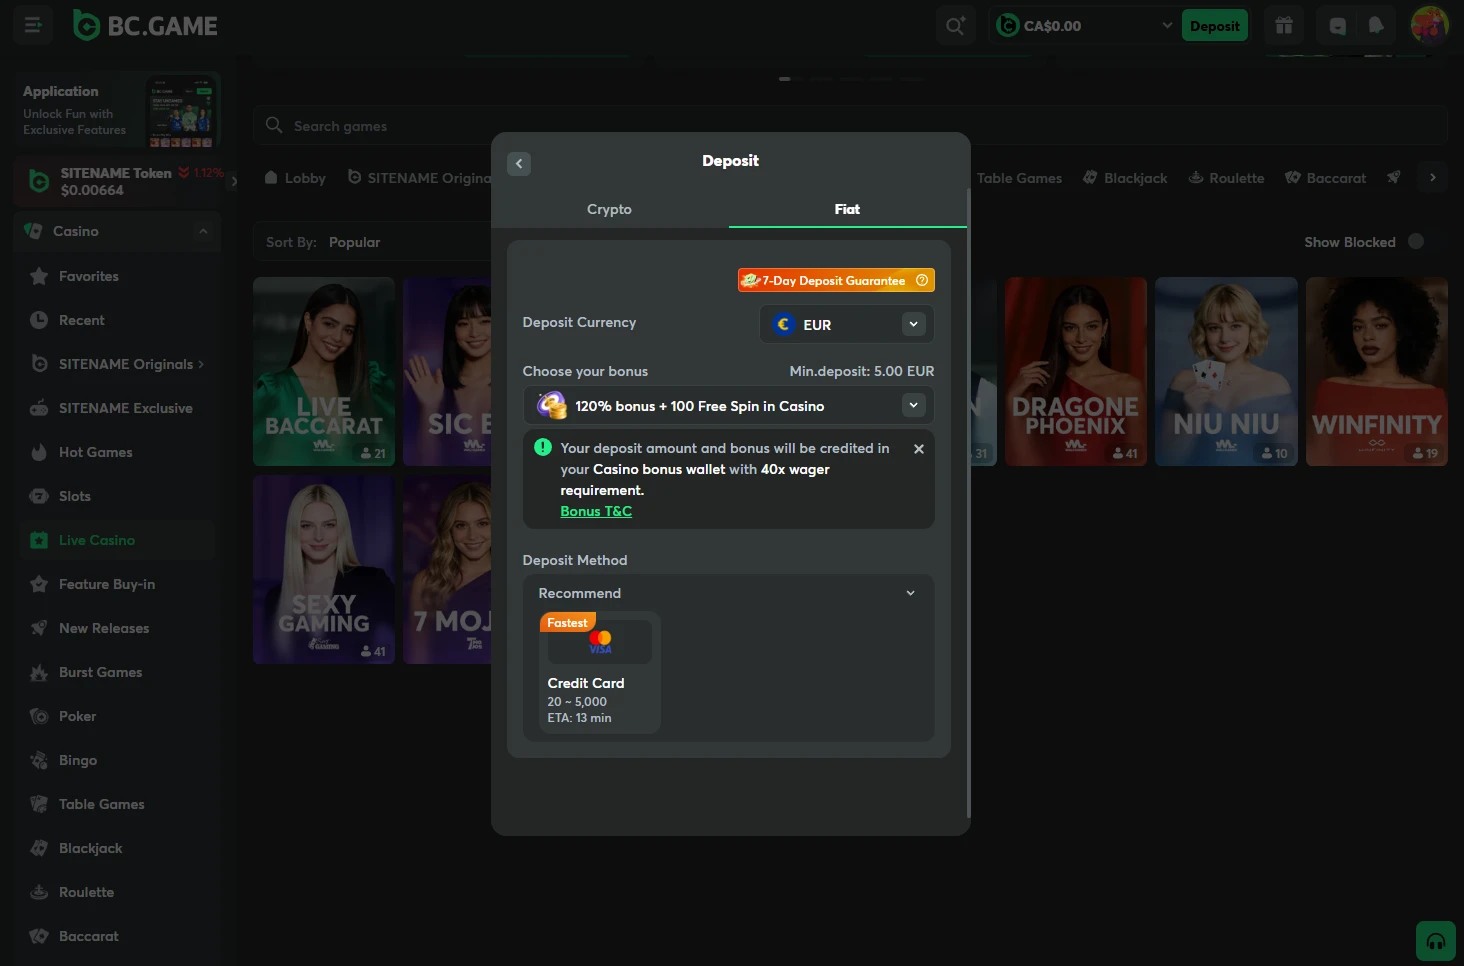
Task: Switch to the Crypto tab
Action: click(x=609, y=209)
